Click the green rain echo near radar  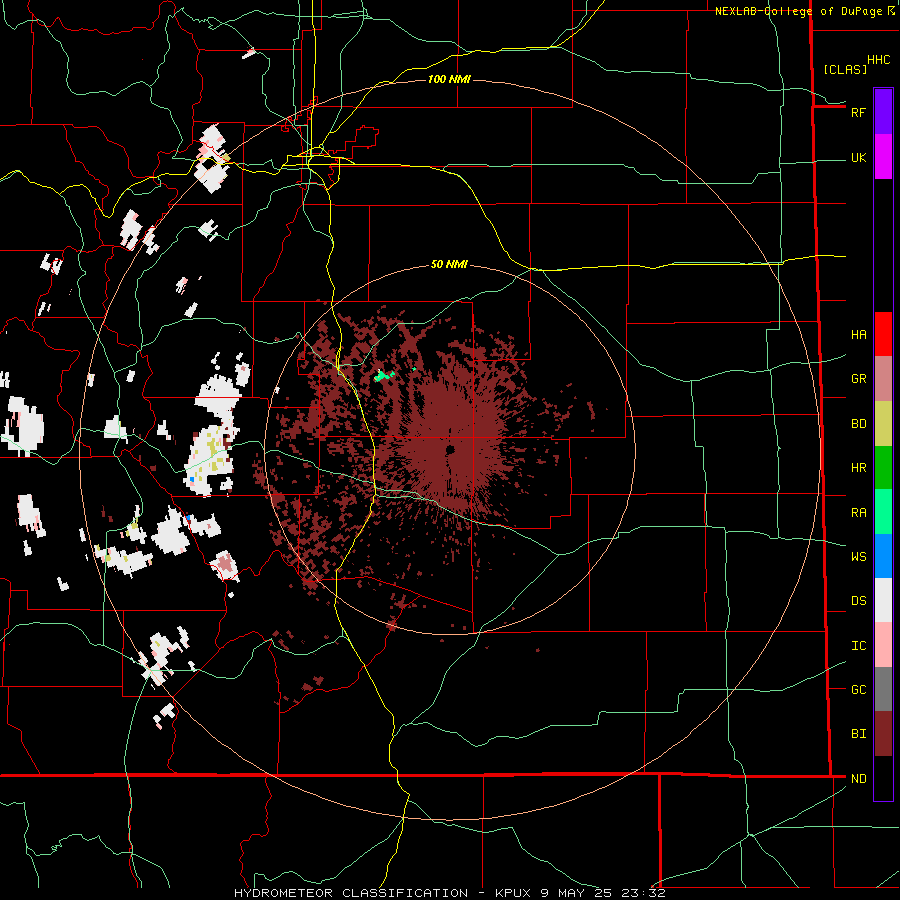coord(385,376)
